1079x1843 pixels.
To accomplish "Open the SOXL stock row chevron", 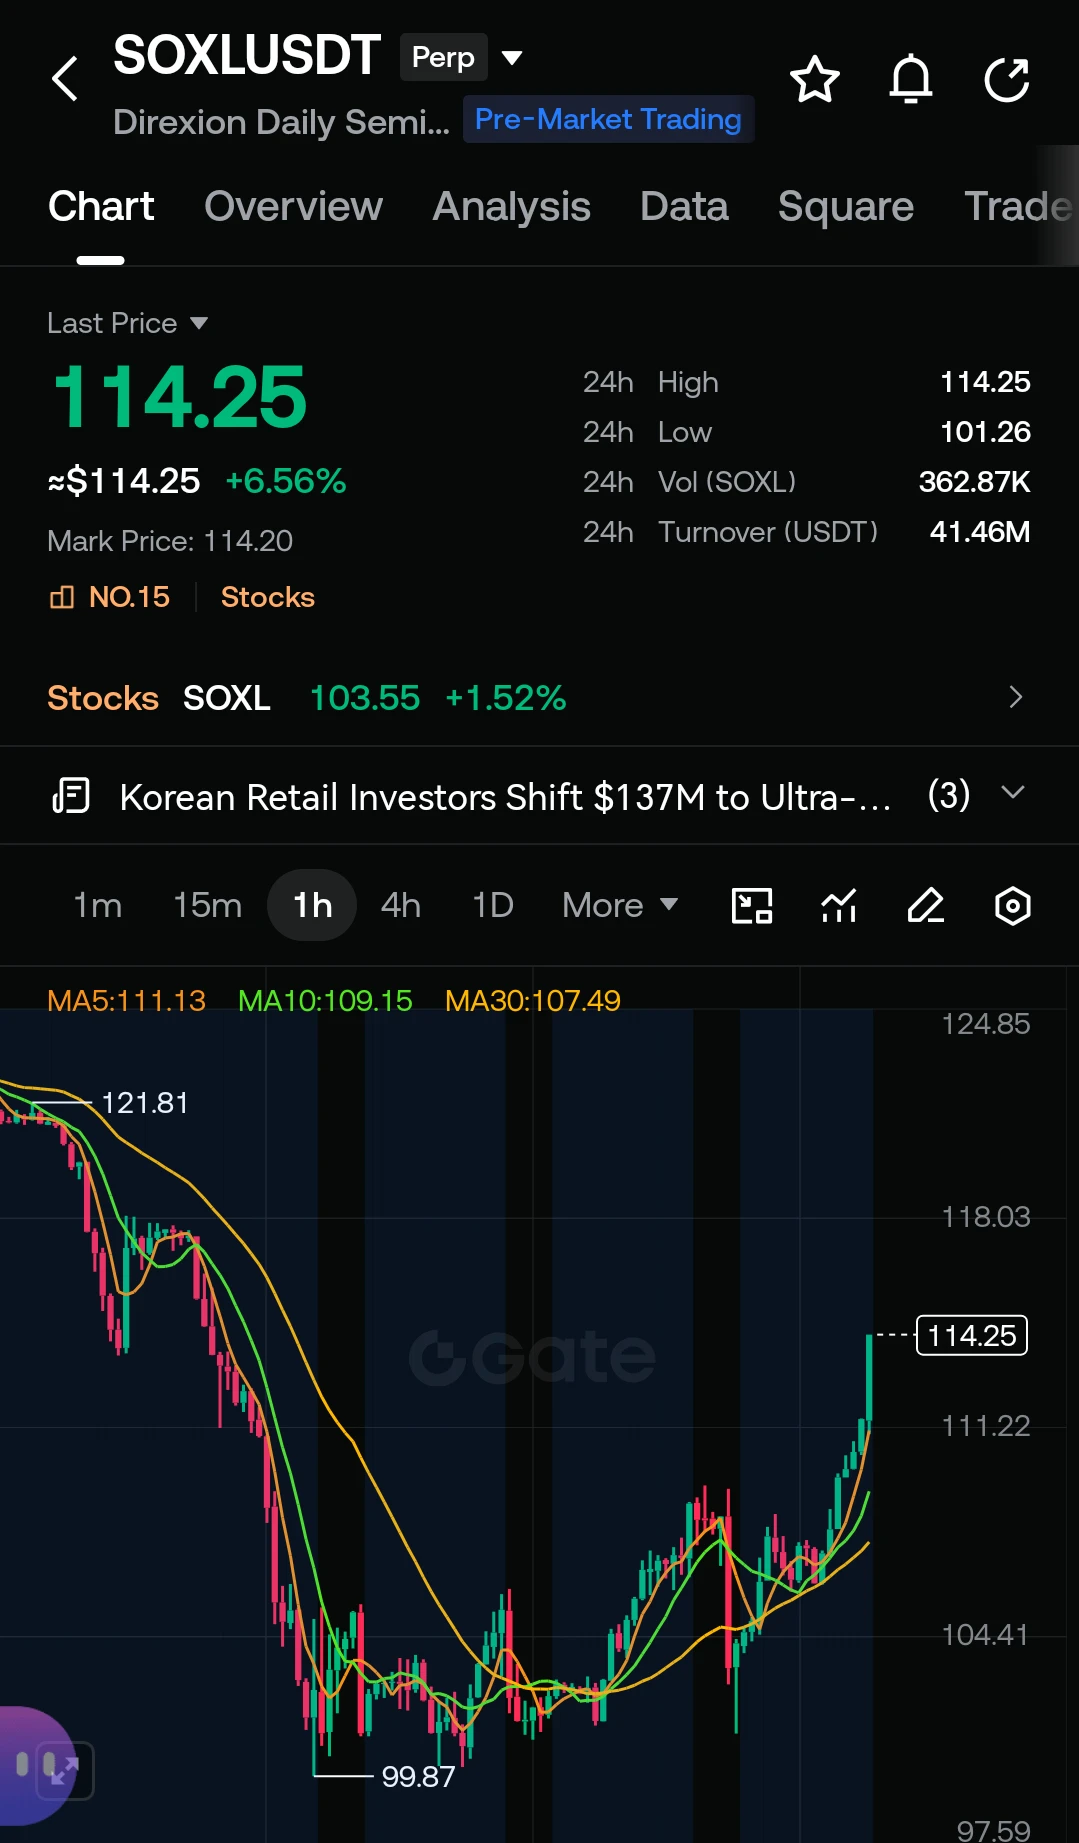I will click(x=1016, y=697).
